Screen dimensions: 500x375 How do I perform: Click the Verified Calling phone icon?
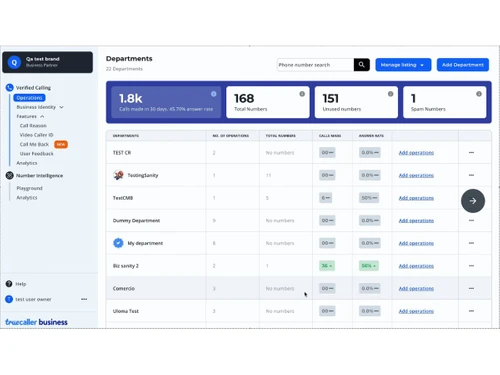[x=9, y=88]
